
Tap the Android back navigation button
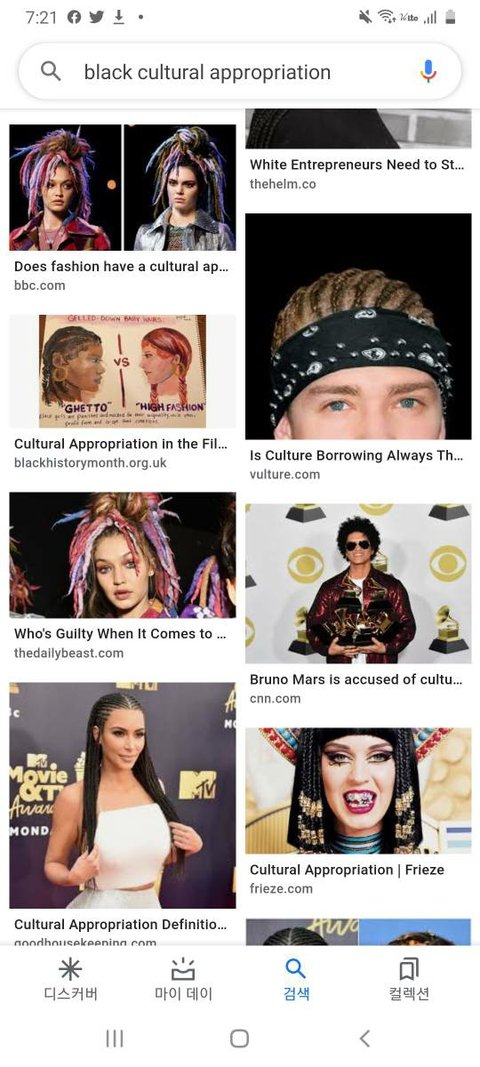click(x=365, y=1038)
